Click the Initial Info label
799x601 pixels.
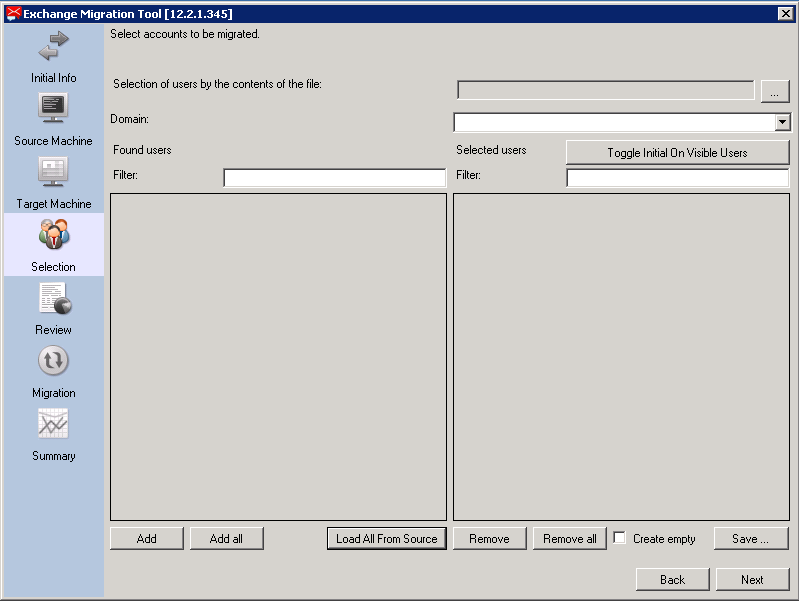tap(54, 78)
